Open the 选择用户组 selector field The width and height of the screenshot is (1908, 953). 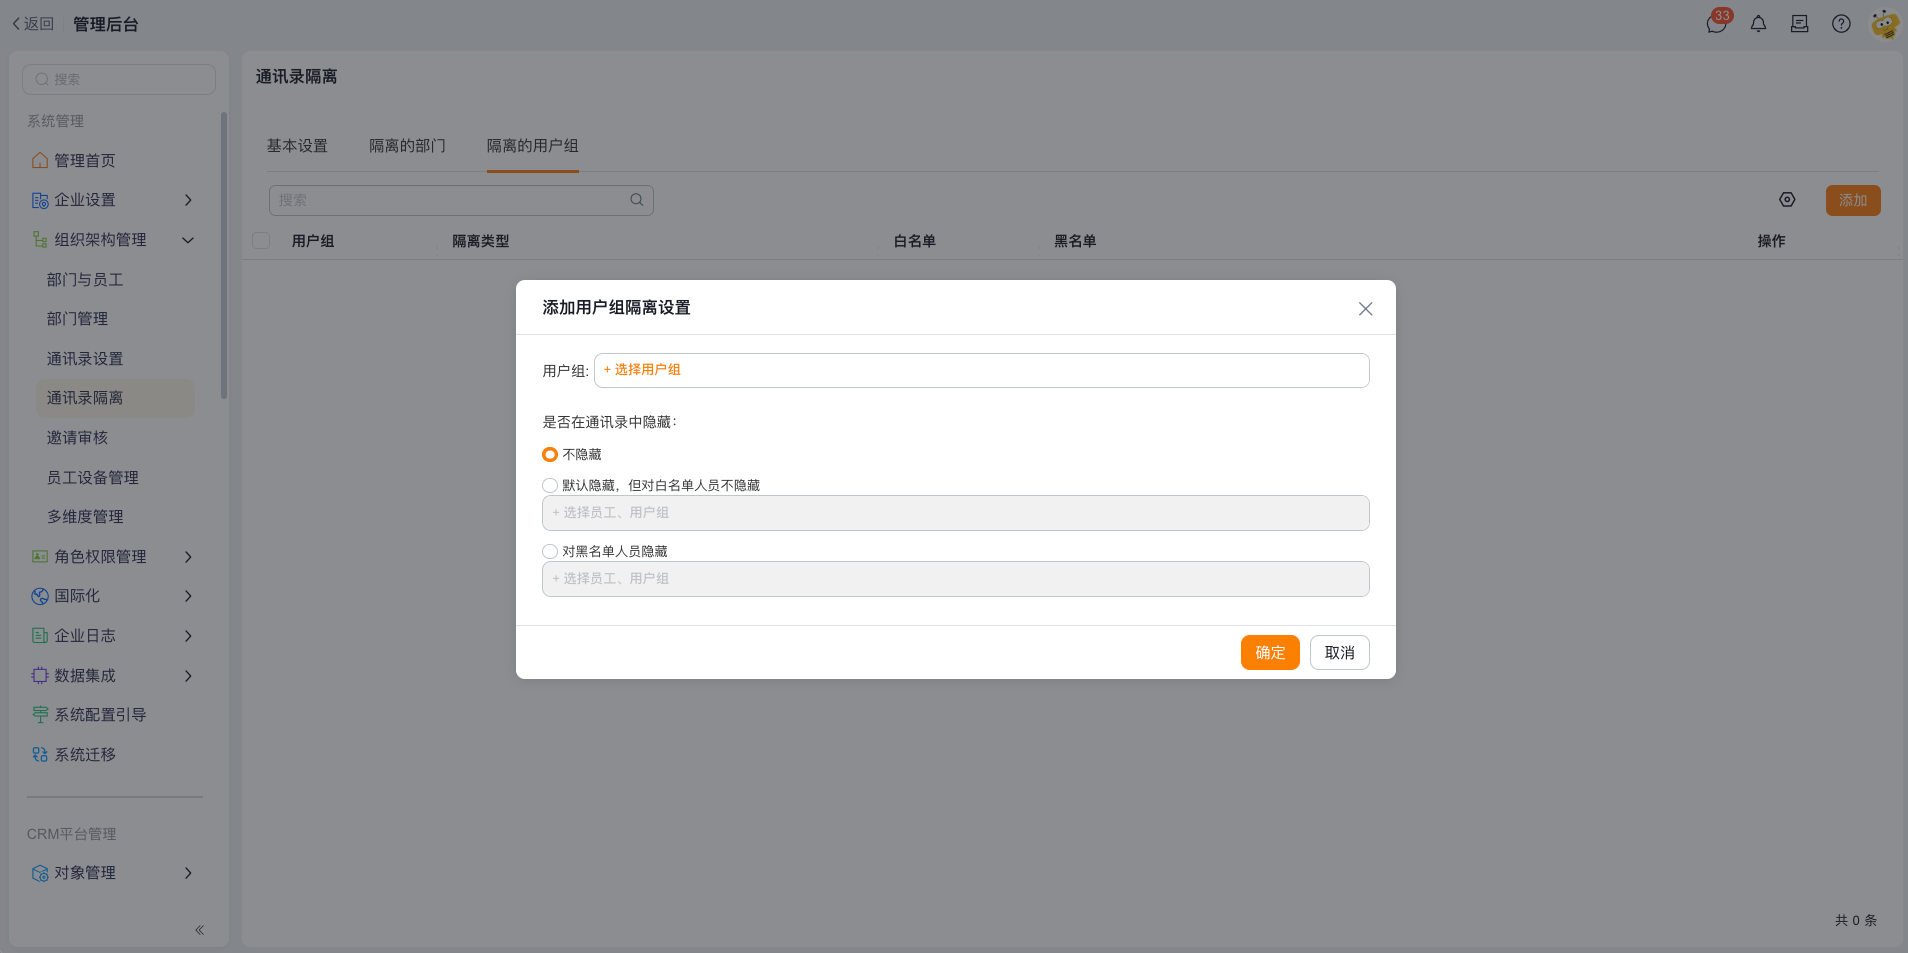tap(981, 370)
